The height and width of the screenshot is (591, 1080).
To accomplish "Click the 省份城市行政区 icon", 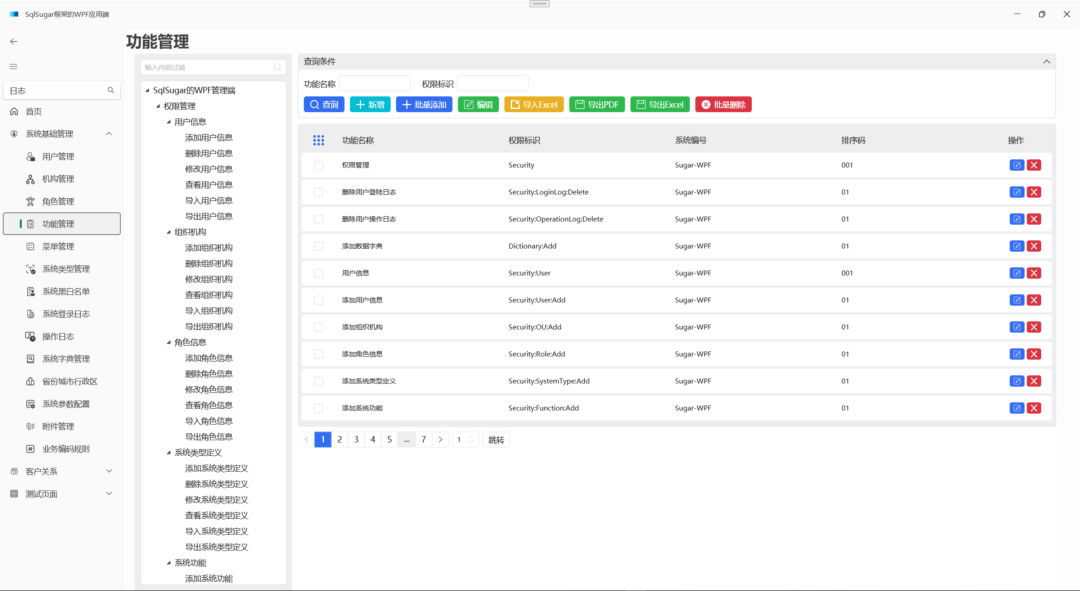I will pyautogui.click(x=30, y=382).
